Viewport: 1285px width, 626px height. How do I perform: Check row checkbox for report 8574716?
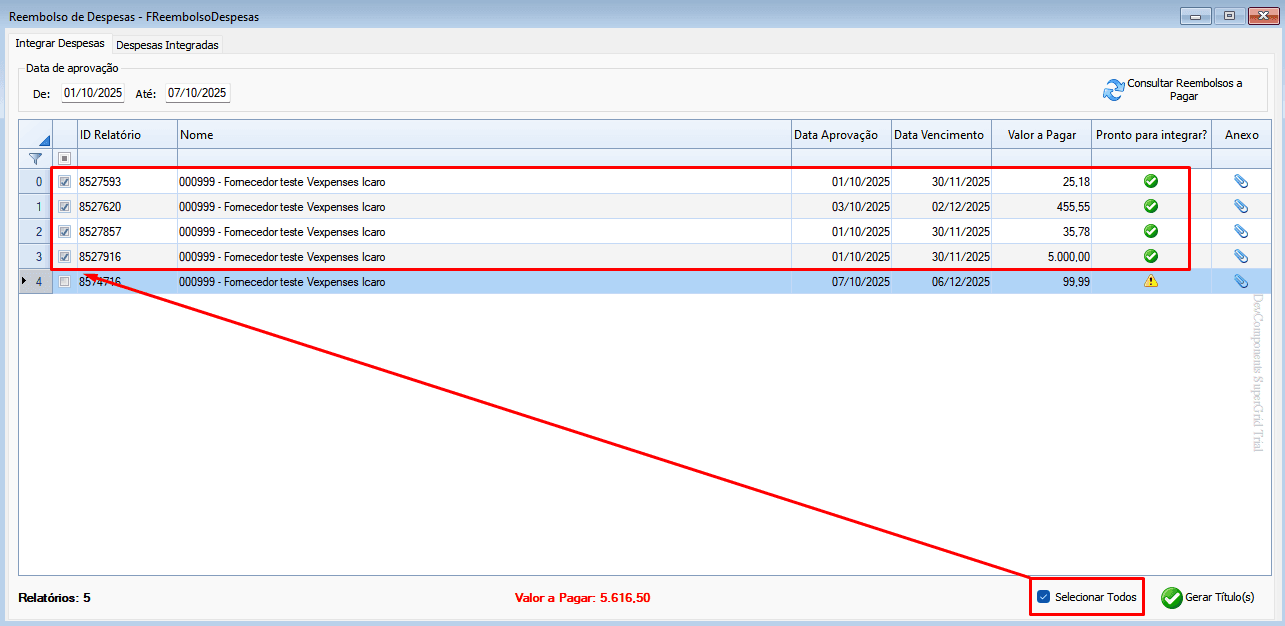click(65, 282)
